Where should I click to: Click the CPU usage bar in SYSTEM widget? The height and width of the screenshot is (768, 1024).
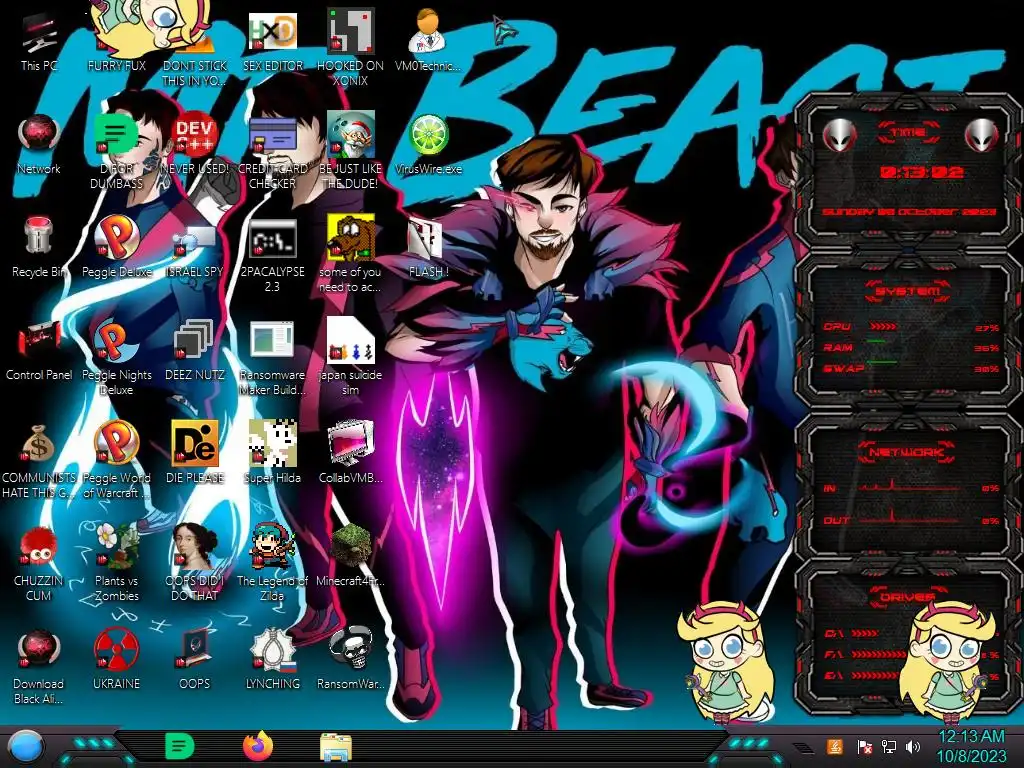883,327
